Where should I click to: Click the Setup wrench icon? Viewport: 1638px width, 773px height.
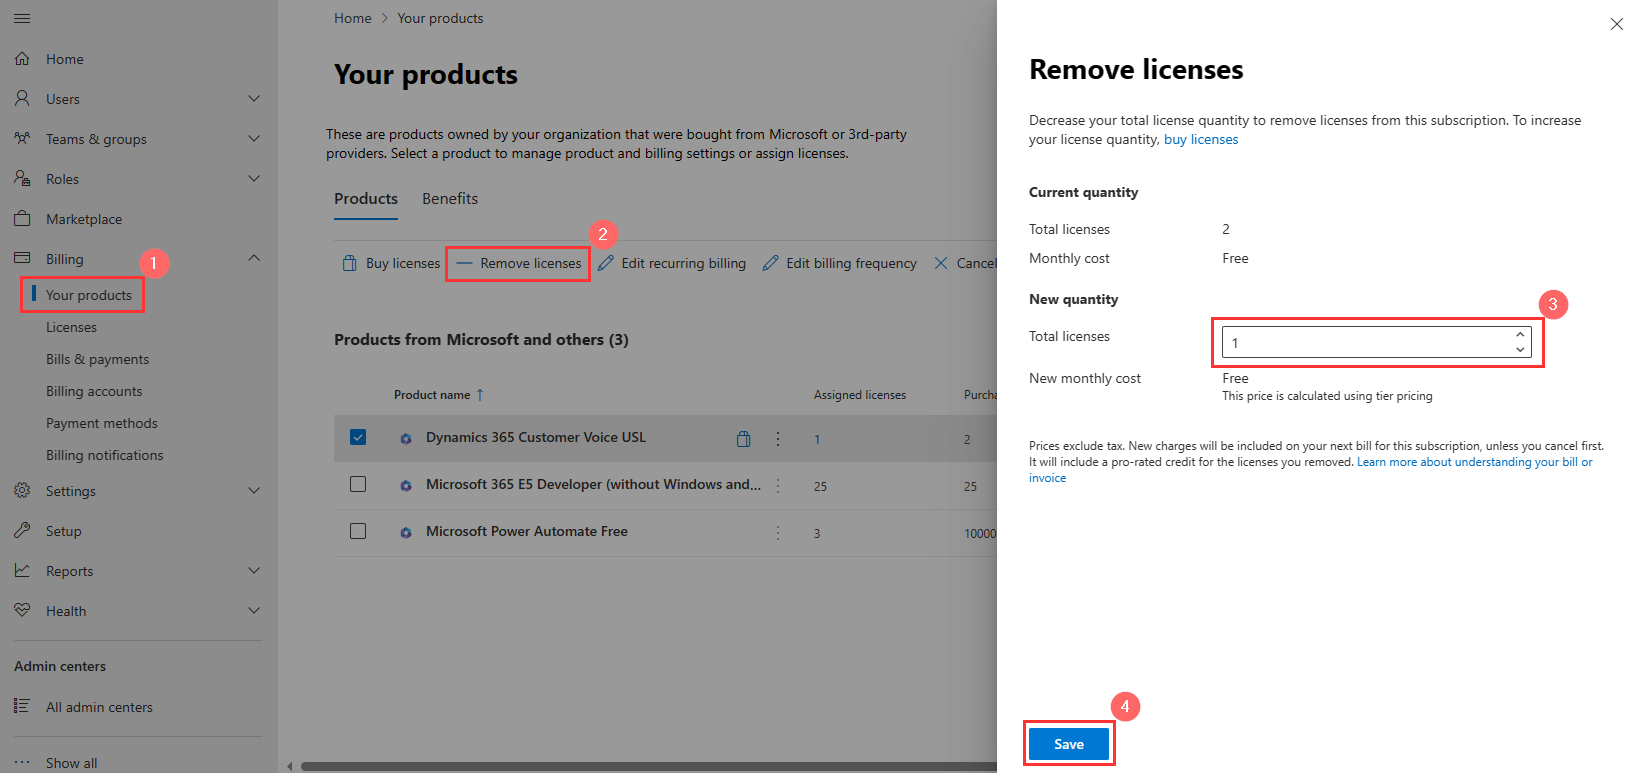click(22, 531)
